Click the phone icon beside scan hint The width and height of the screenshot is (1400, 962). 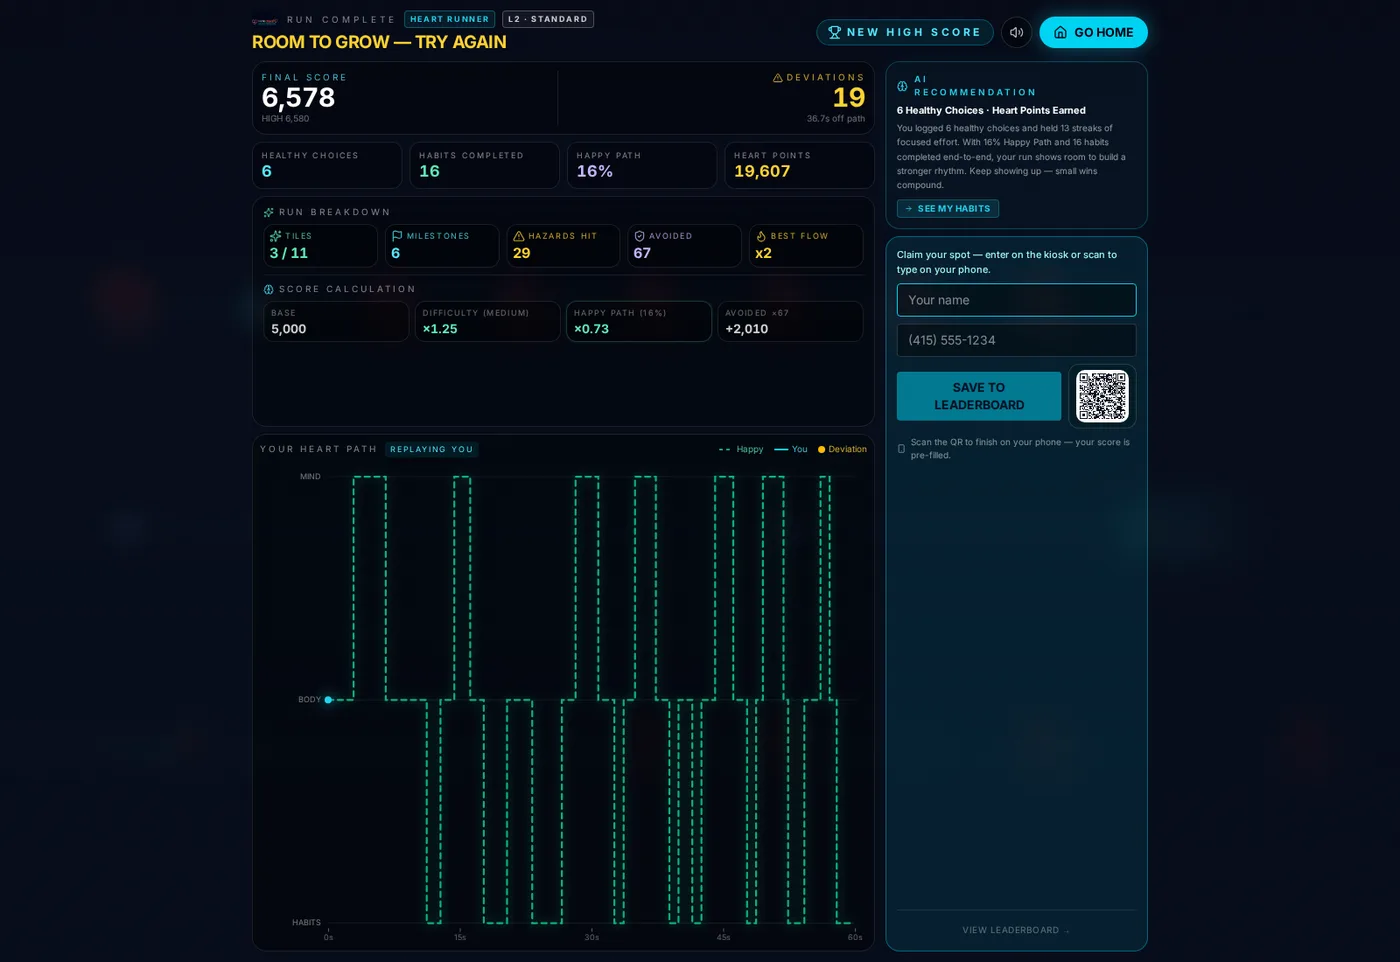click(x=901, y=449)
